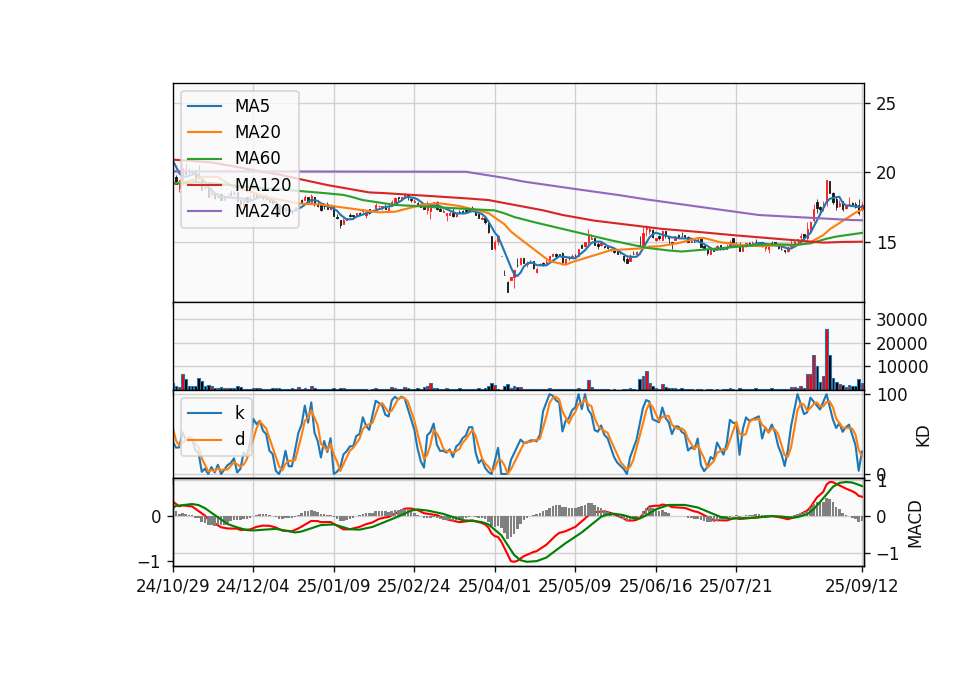Click the 24/10/29 date axis label
The width and height of the screenshot is (960, 690).
[x=173, y=586]
